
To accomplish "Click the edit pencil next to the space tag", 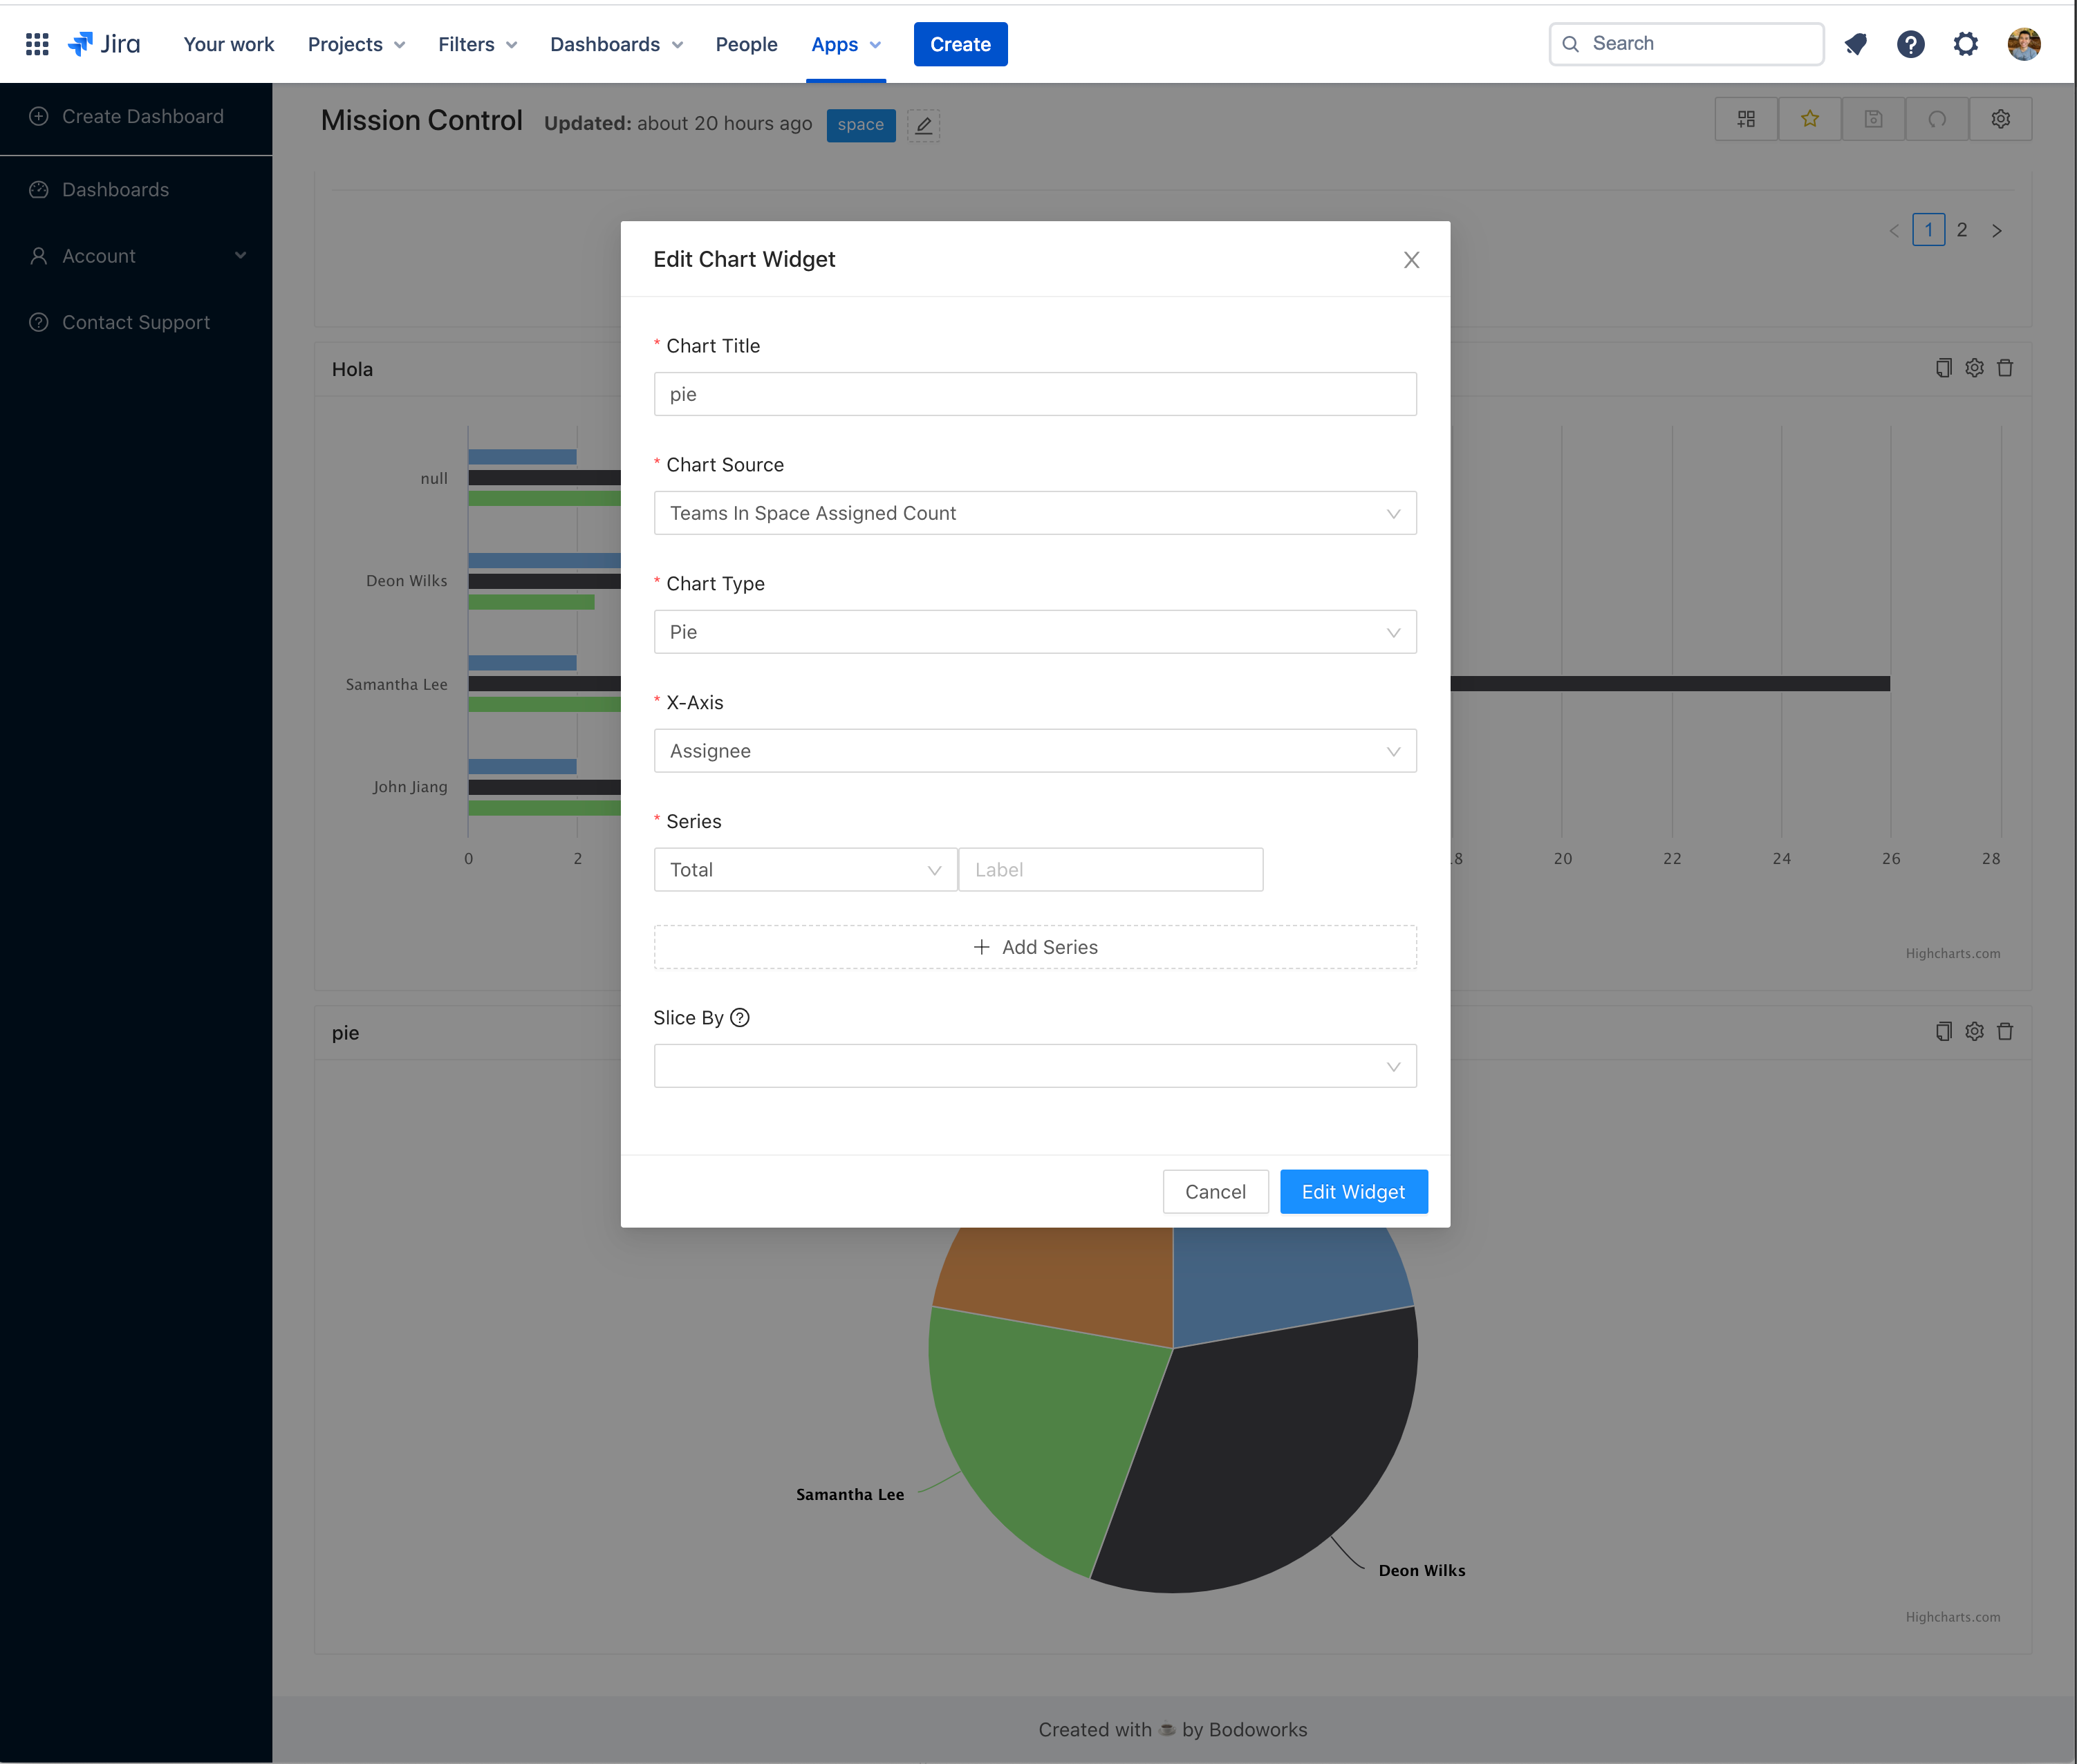I will tap(923, 125).
